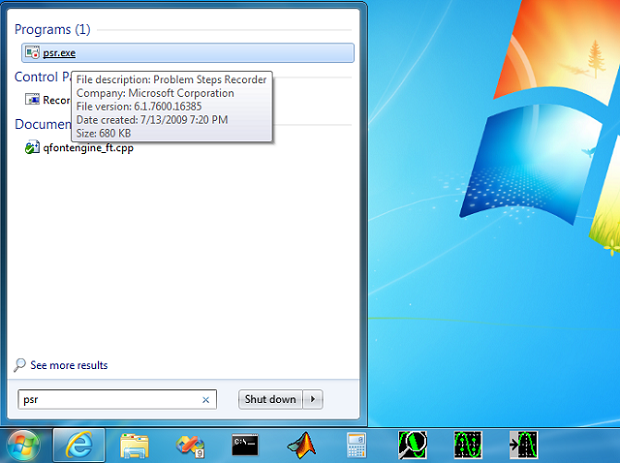Open Internet Explorer from the taskbar
This screenshot has height=463, width=620.
[79, 445]
